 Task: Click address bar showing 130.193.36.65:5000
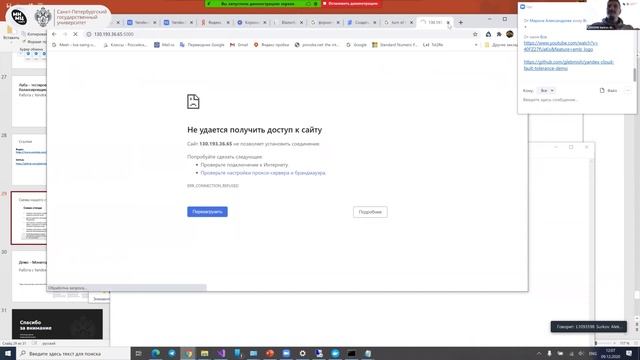click(278, 34)
